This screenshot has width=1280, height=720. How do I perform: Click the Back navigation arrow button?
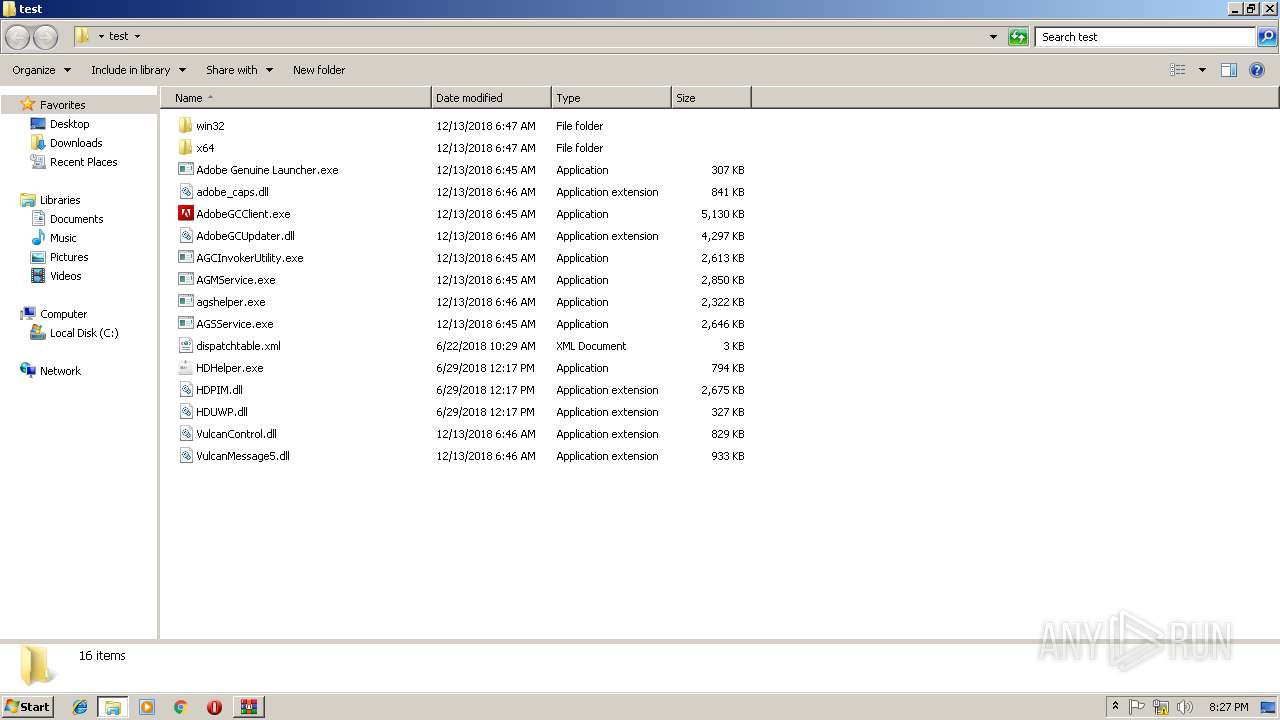point(18,37)
